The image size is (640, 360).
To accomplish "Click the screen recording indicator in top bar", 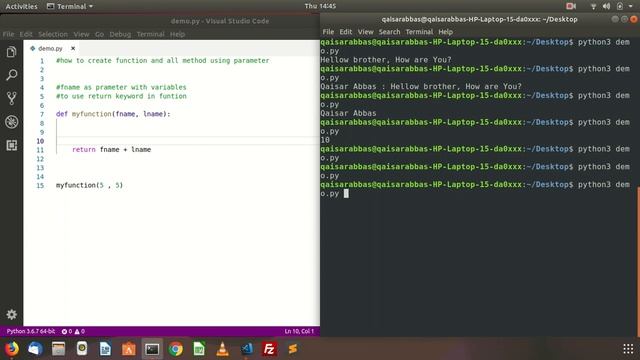I will 571,6.
